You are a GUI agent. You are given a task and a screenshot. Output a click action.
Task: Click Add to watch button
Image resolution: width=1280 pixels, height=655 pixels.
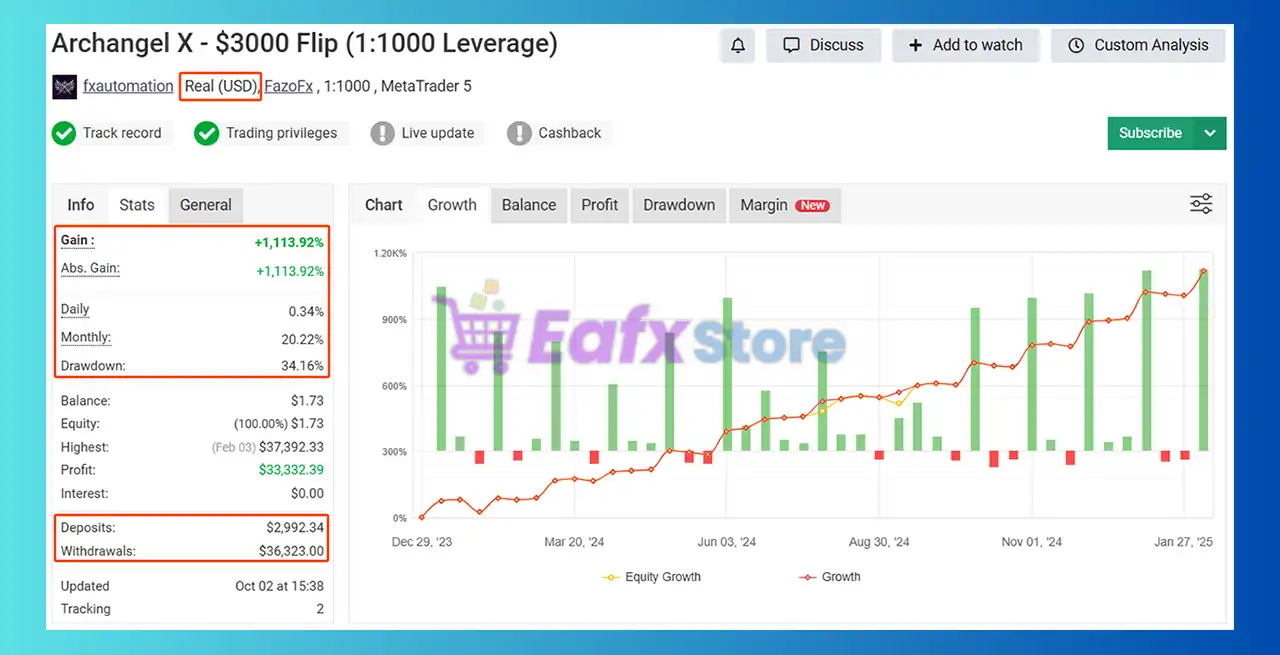[x=965, y=45]
